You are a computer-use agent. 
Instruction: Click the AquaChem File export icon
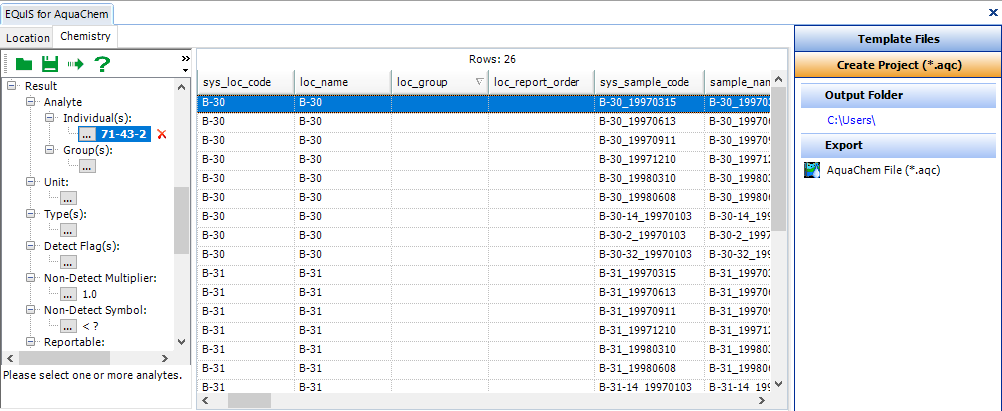[812, 170]
